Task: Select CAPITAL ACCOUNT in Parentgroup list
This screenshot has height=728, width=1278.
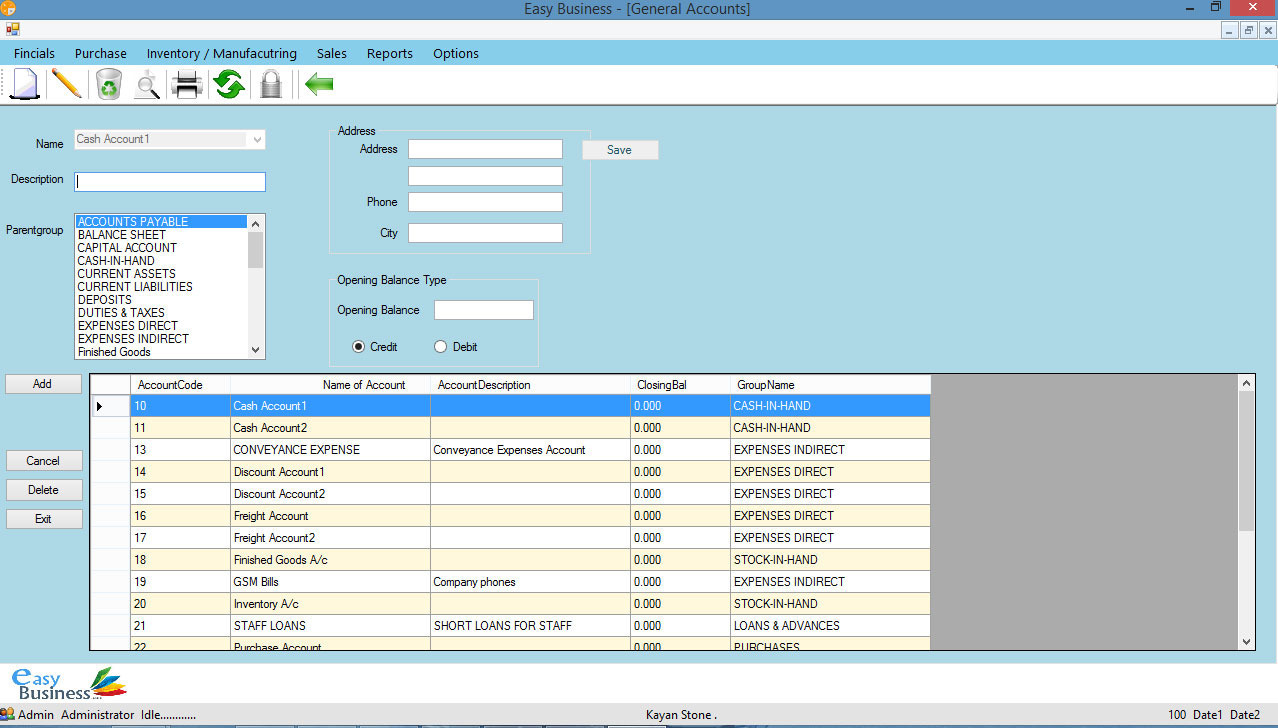Action: click(161, 248)
